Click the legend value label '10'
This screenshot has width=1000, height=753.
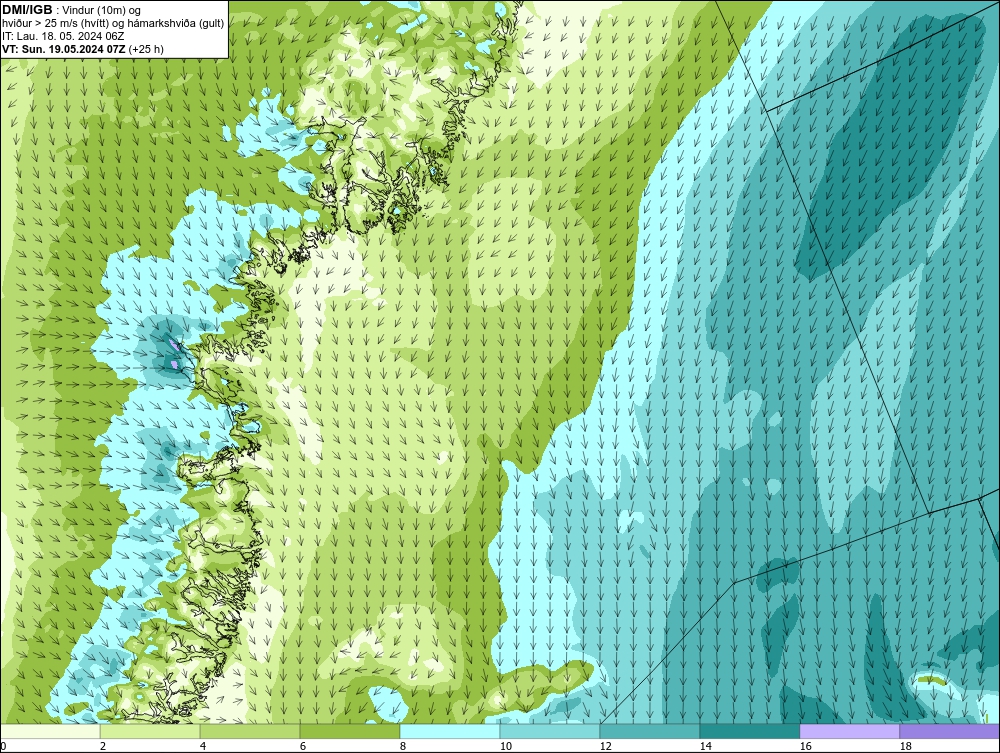[x=506, y=746]
